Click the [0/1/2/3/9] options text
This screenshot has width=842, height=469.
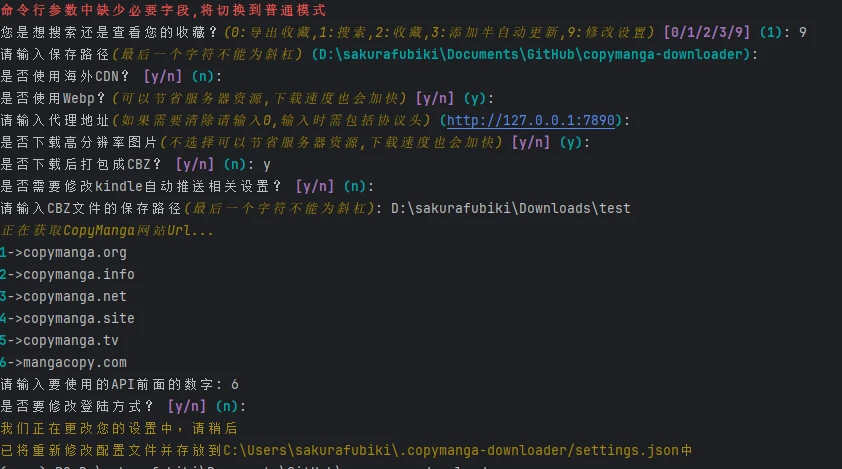point(707,32)
